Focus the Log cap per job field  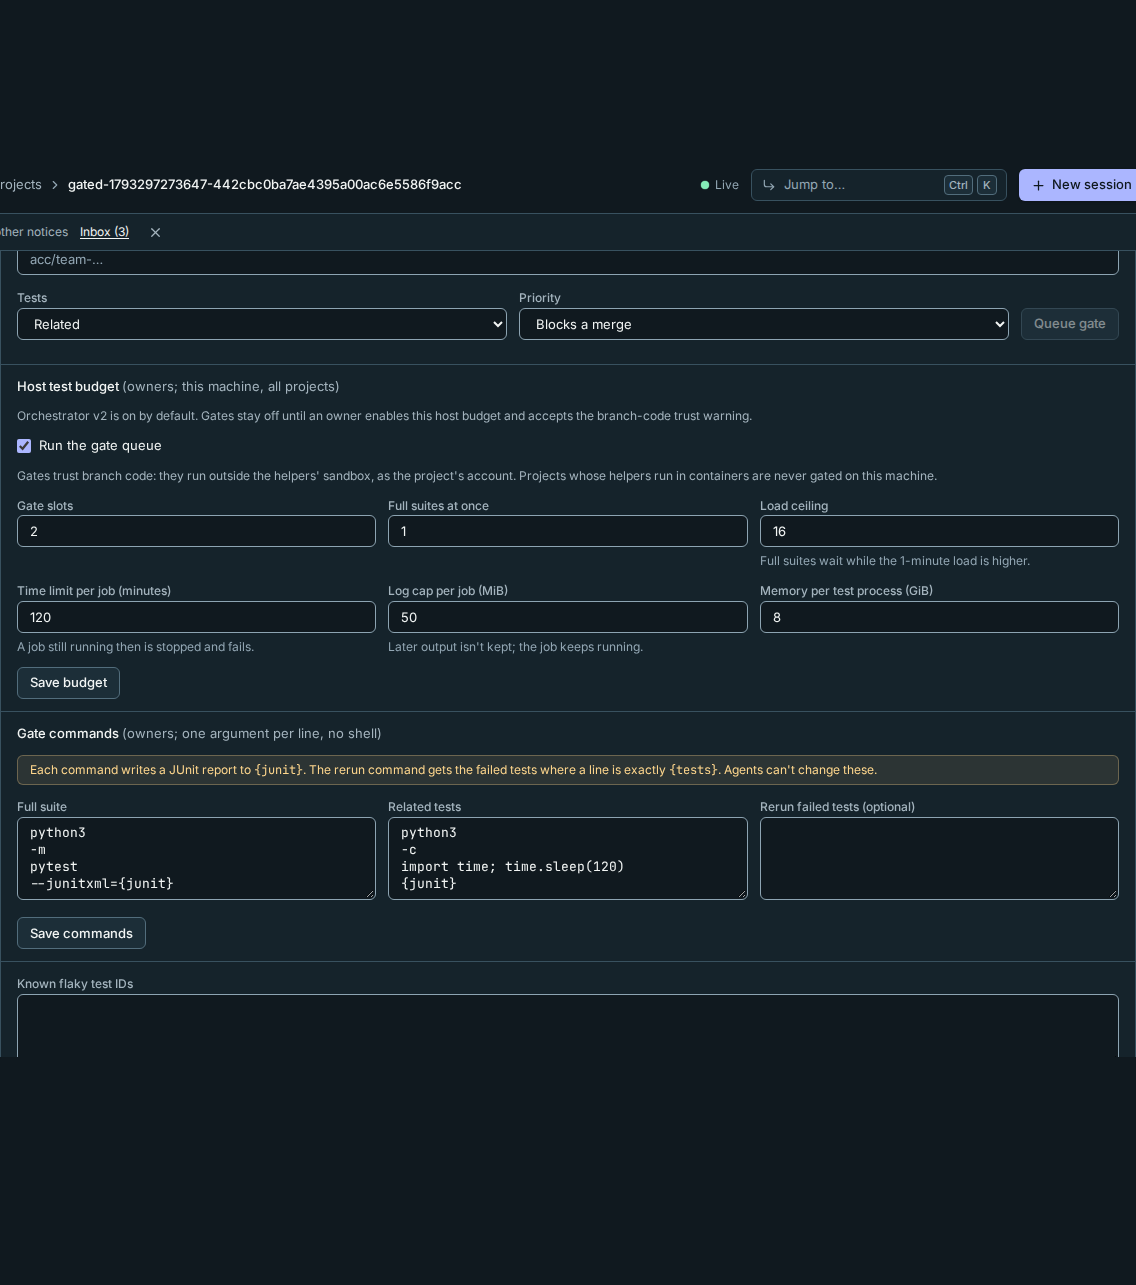(x=567, y=617)
